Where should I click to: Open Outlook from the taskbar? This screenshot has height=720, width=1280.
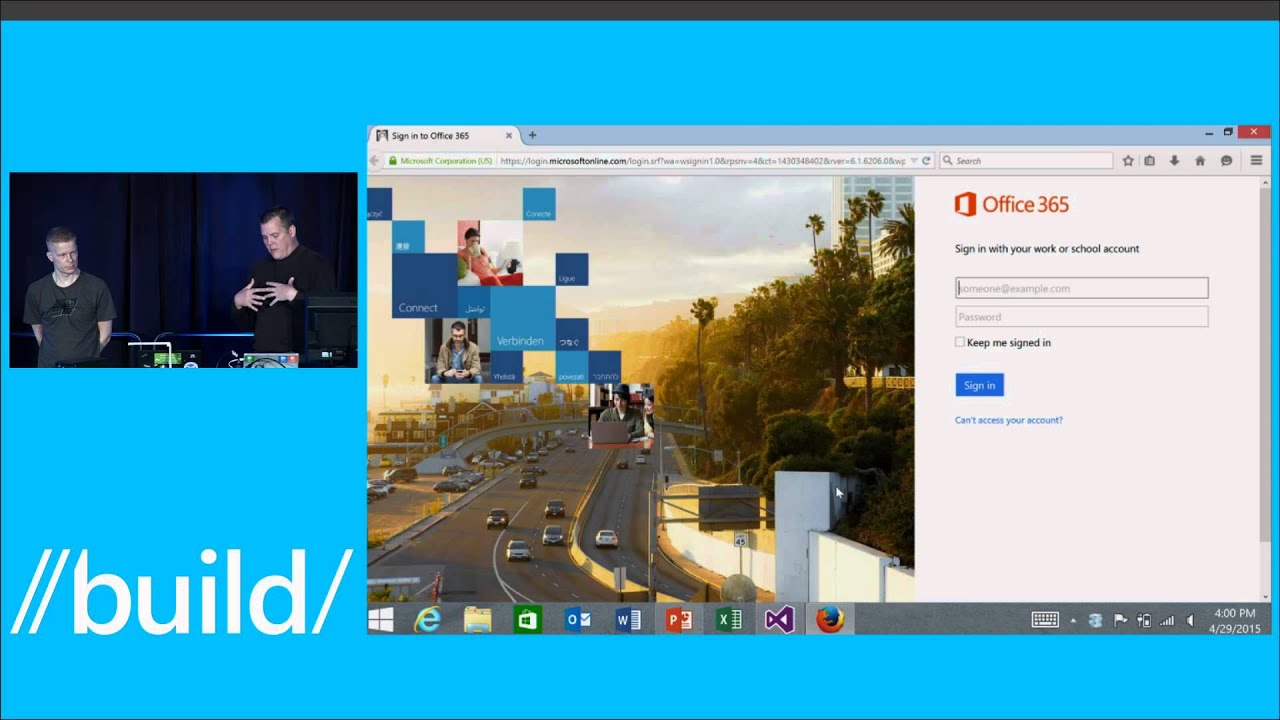click(x=578, y=620)
